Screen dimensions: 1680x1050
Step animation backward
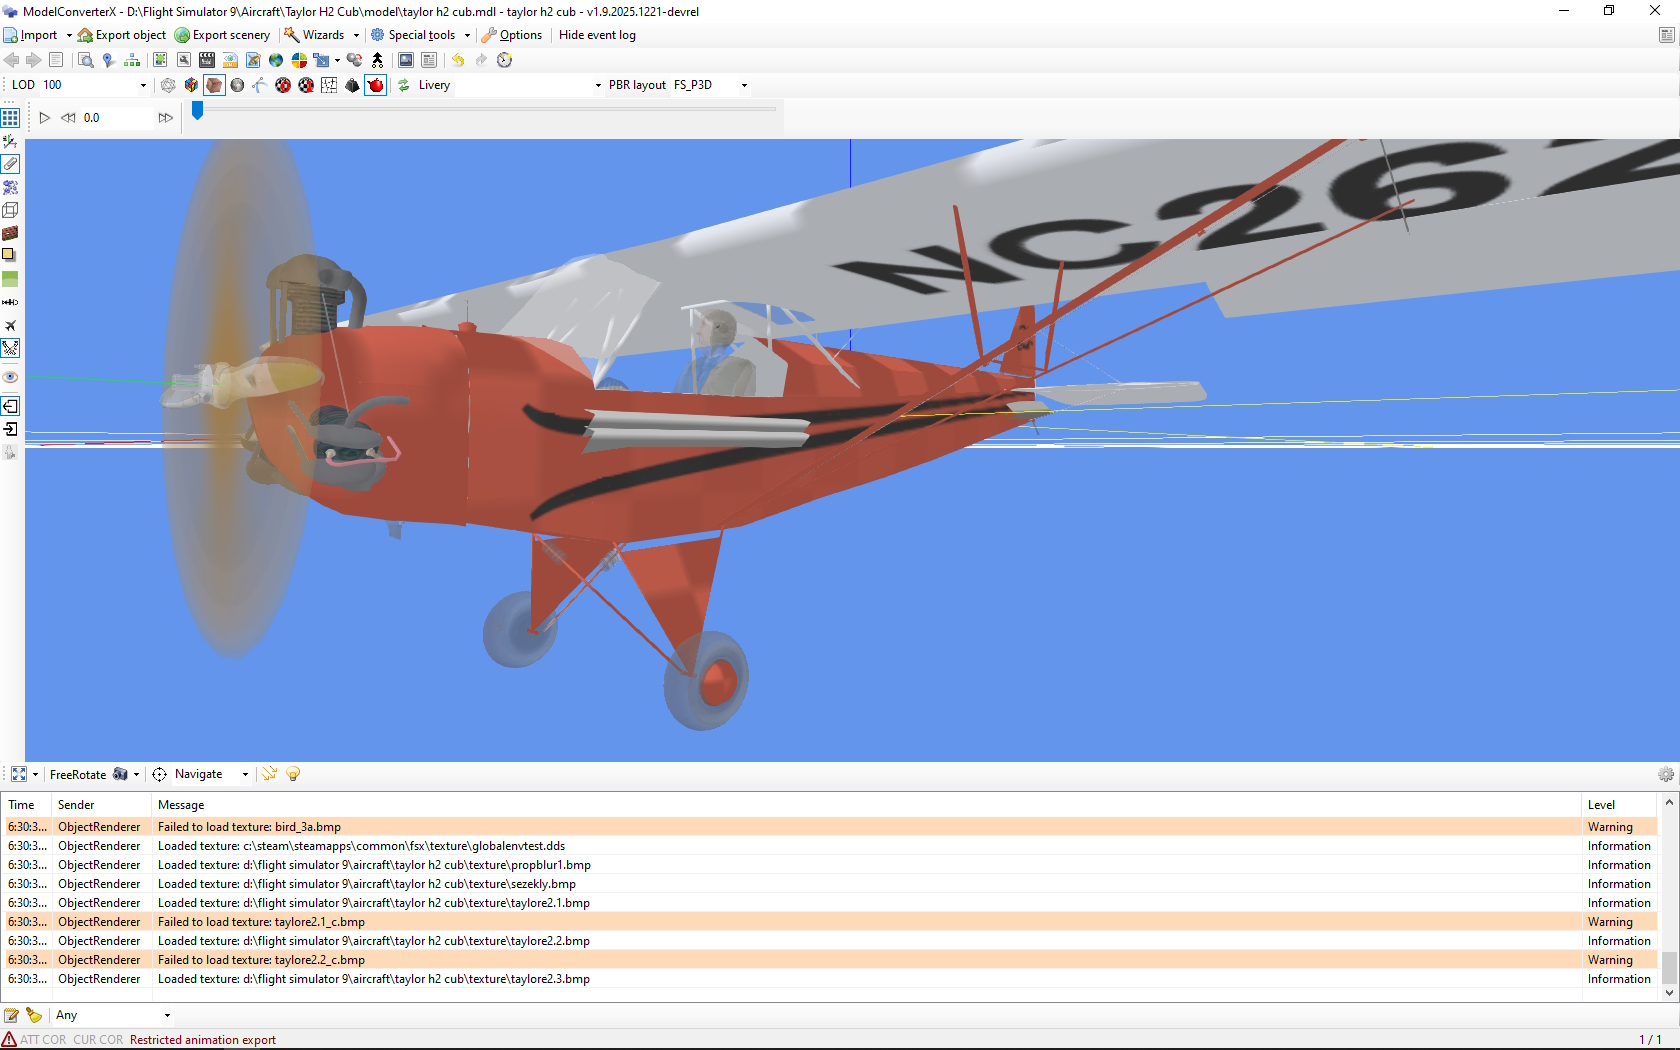click(68, 118)
